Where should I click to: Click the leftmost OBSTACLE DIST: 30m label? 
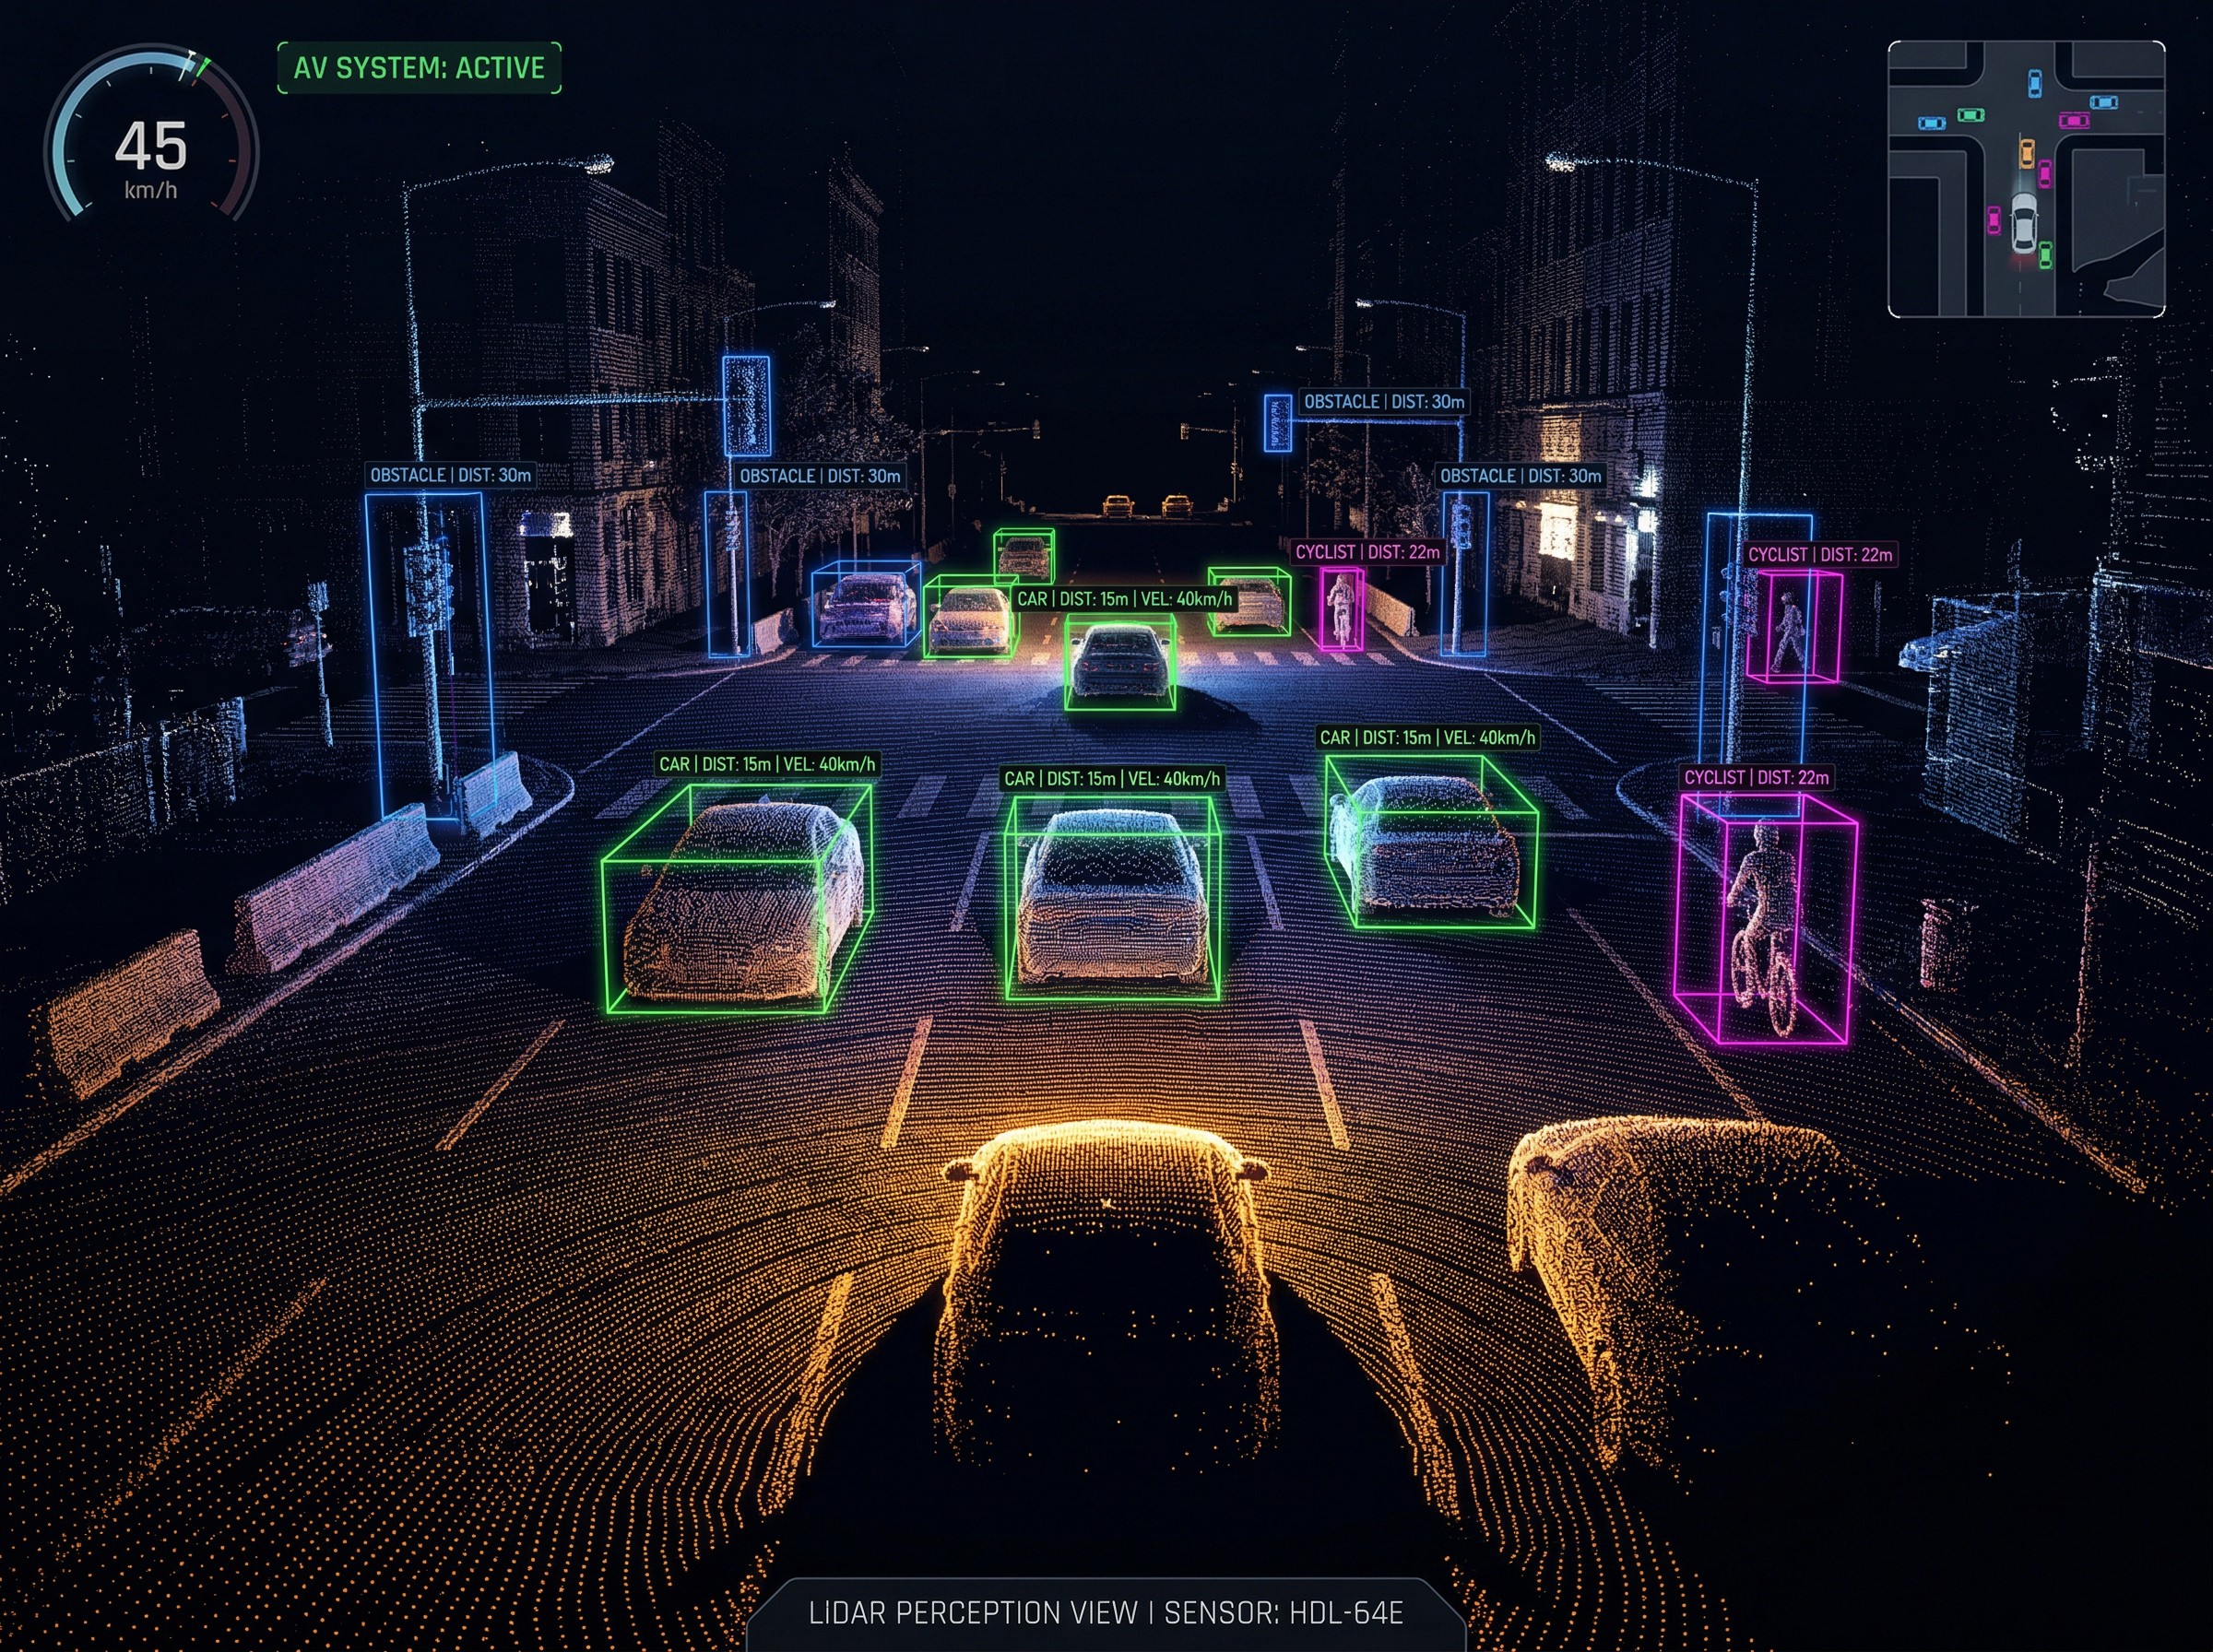coord(450,475)
